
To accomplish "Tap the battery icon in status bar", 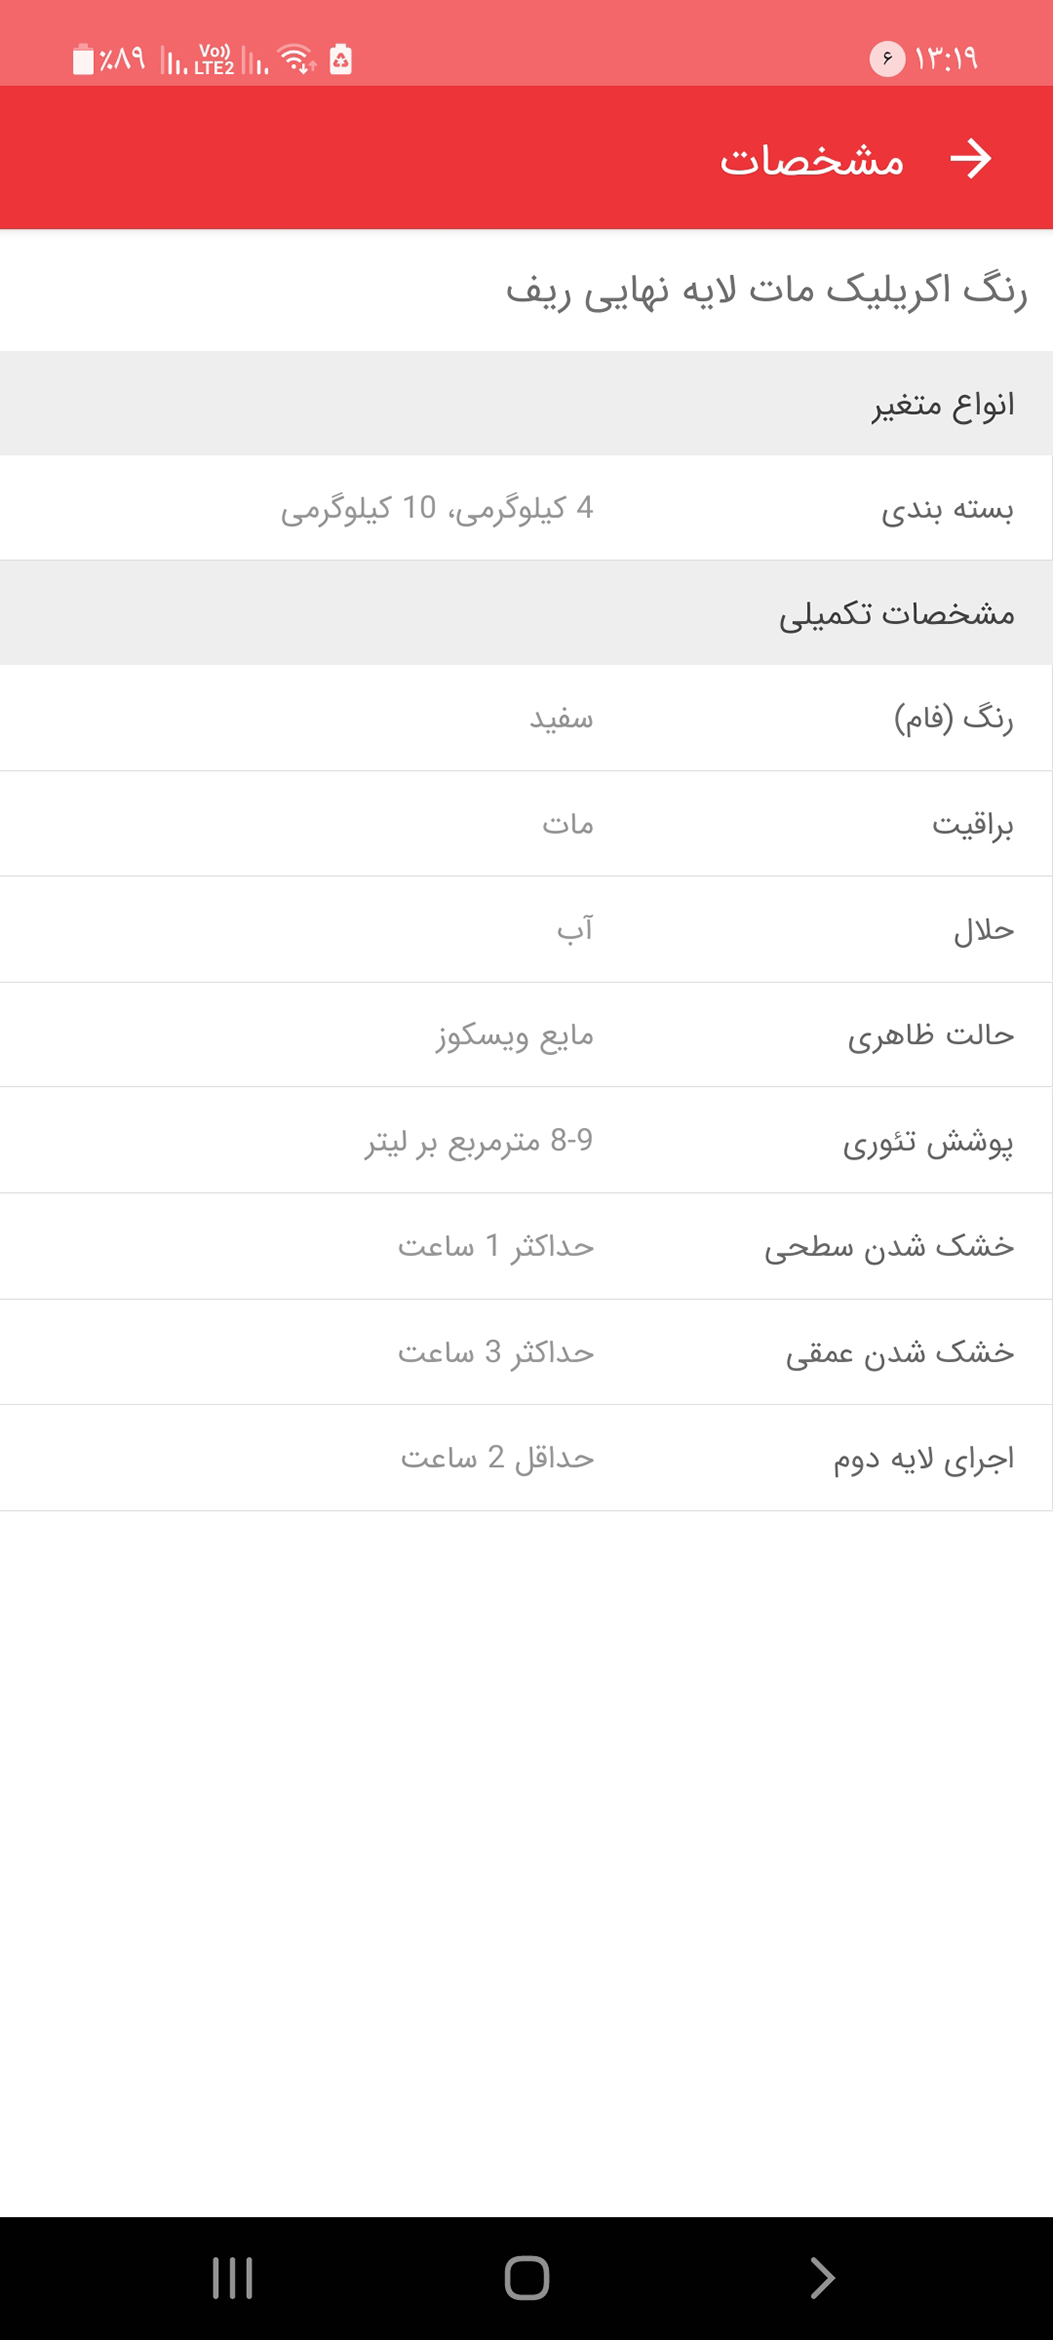I will 83,60.
